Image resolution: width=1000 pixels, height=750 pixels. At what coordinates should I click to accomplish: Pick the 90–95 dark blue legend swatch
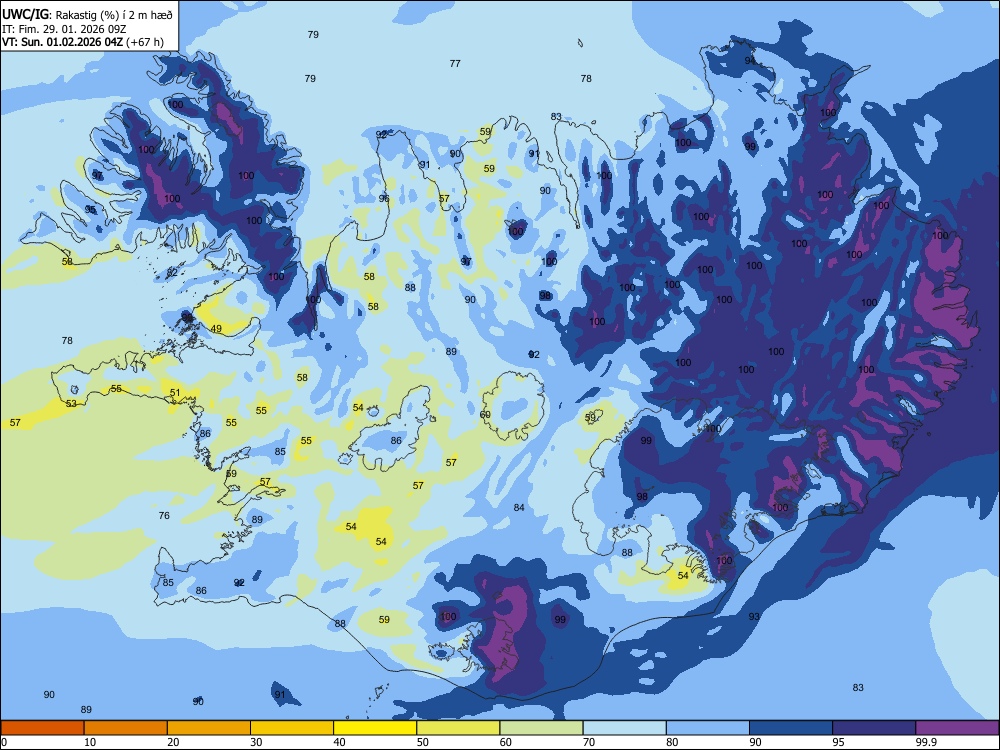pos(791,728)
